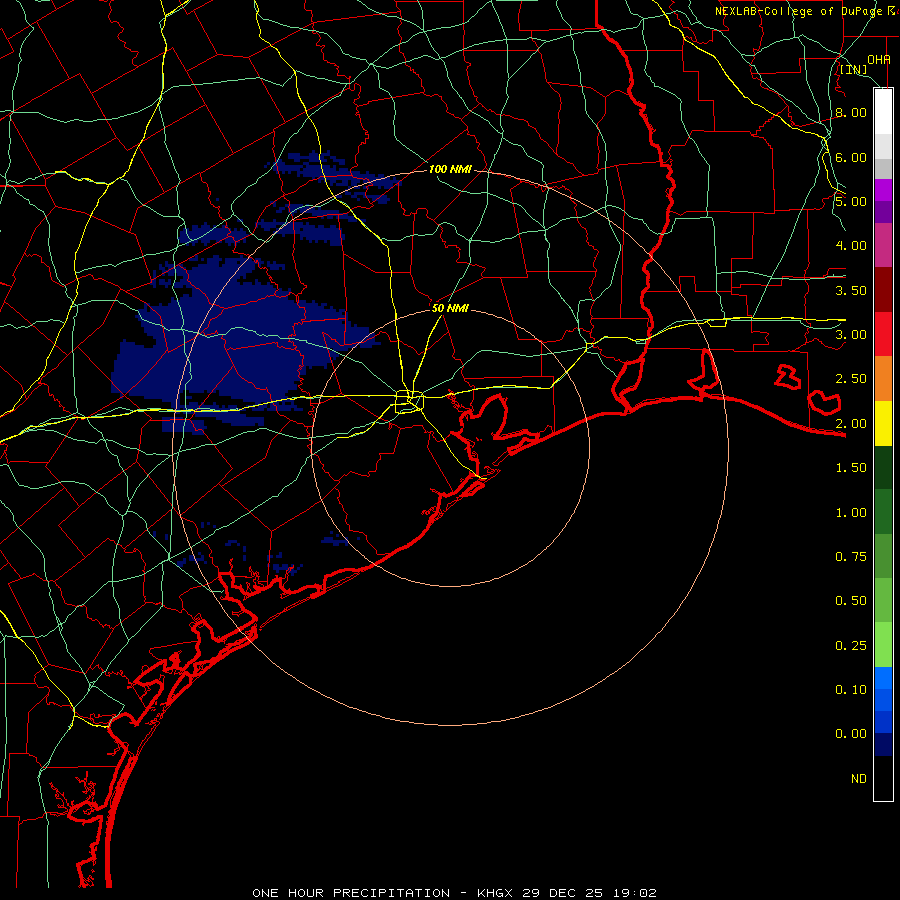The width and height of the screenshot is (900, 900).
Task: Pick the bright magenta legend swatch
Action: [x=883, y=190]
